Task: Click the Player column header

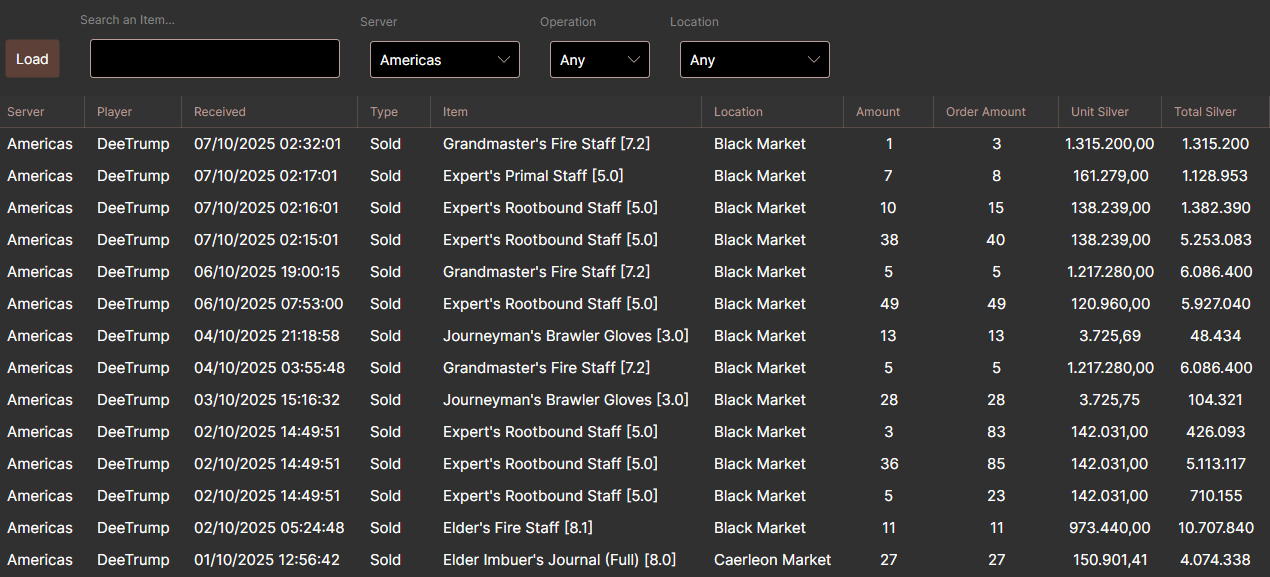Action: click(x=115, y=112)
